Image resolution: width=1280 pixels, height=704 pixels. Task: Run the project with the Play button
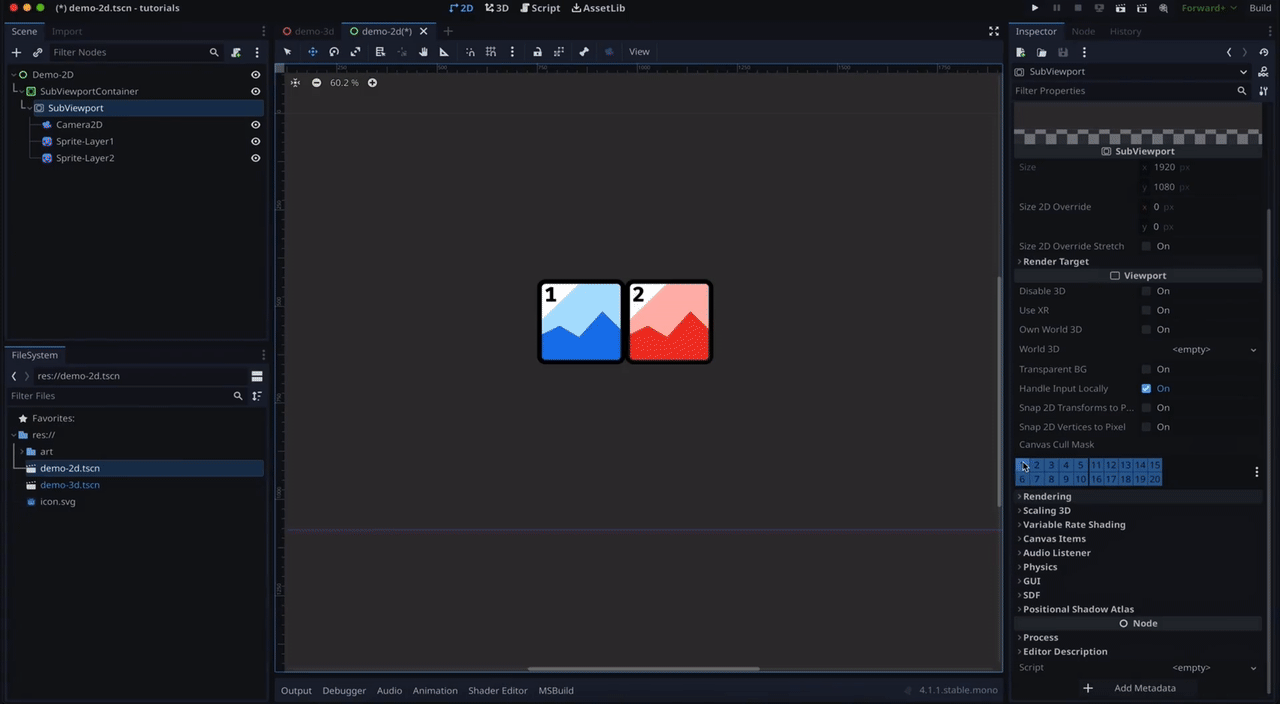[x=1035, y=8]
